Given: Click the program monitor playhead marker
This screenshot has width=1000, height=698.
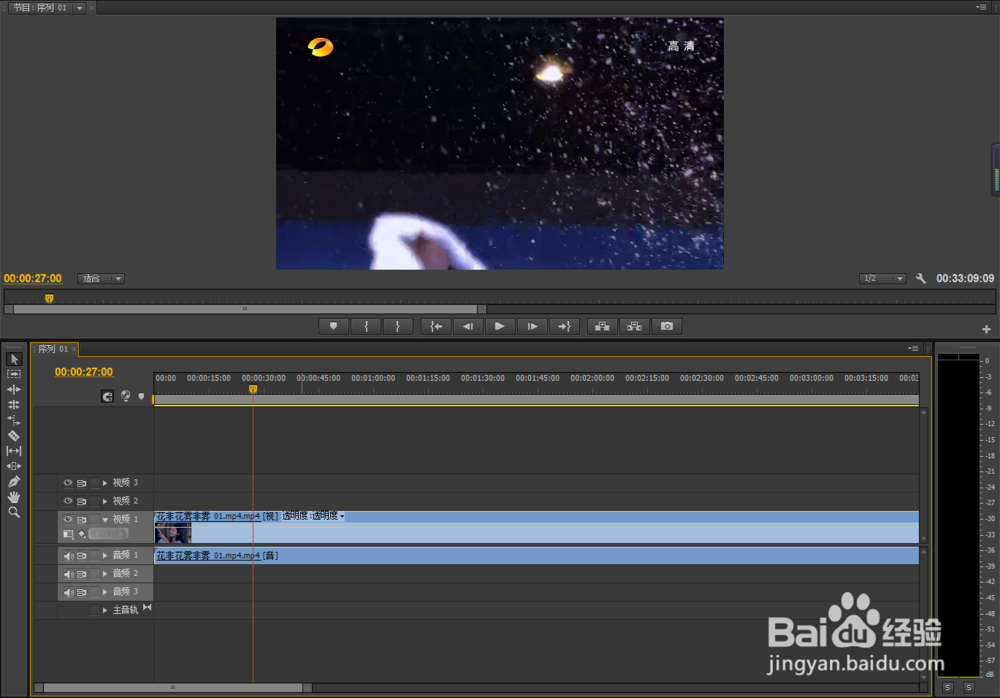Looking at the screenshot, I should coord(49,298).
